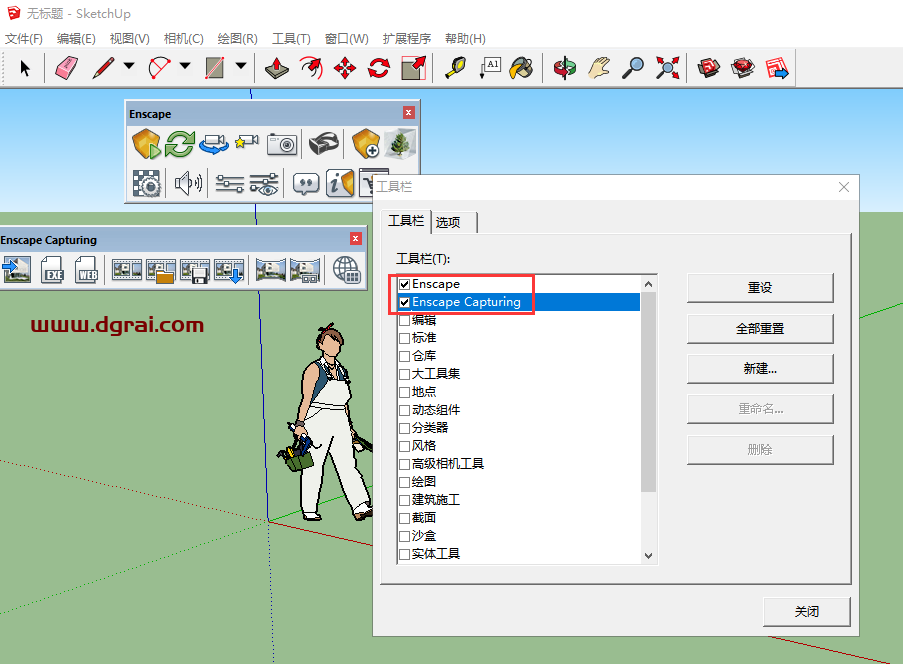Image resolution: width=903 pixels, height=664 pixels.
Task: Open Enscape asset library tree icon
Action: (400, 144)
